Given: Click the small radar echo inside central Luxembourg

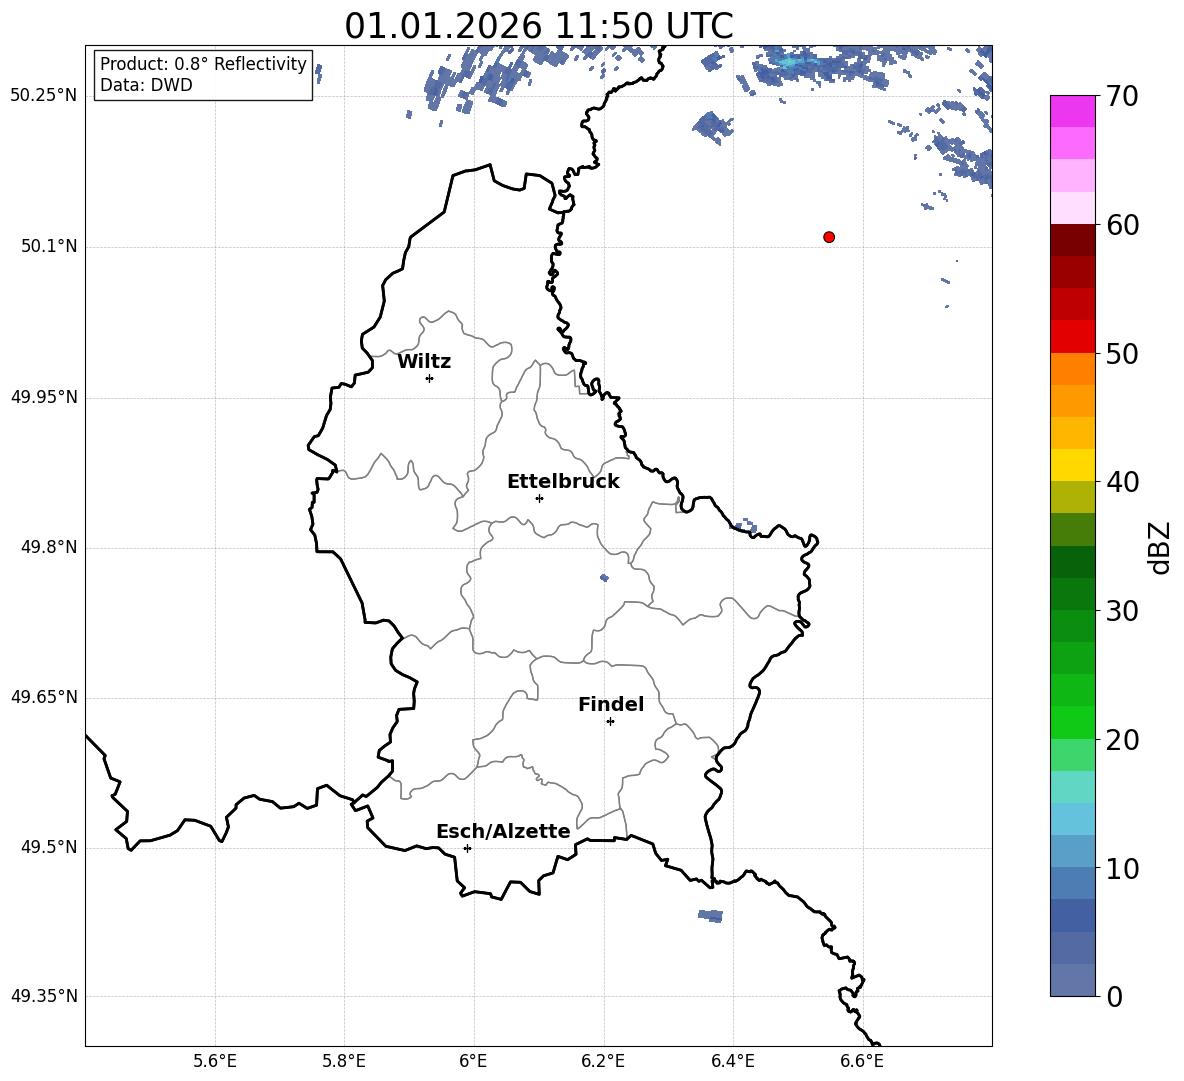Looking at the screenshot, I should click(604, 578).
